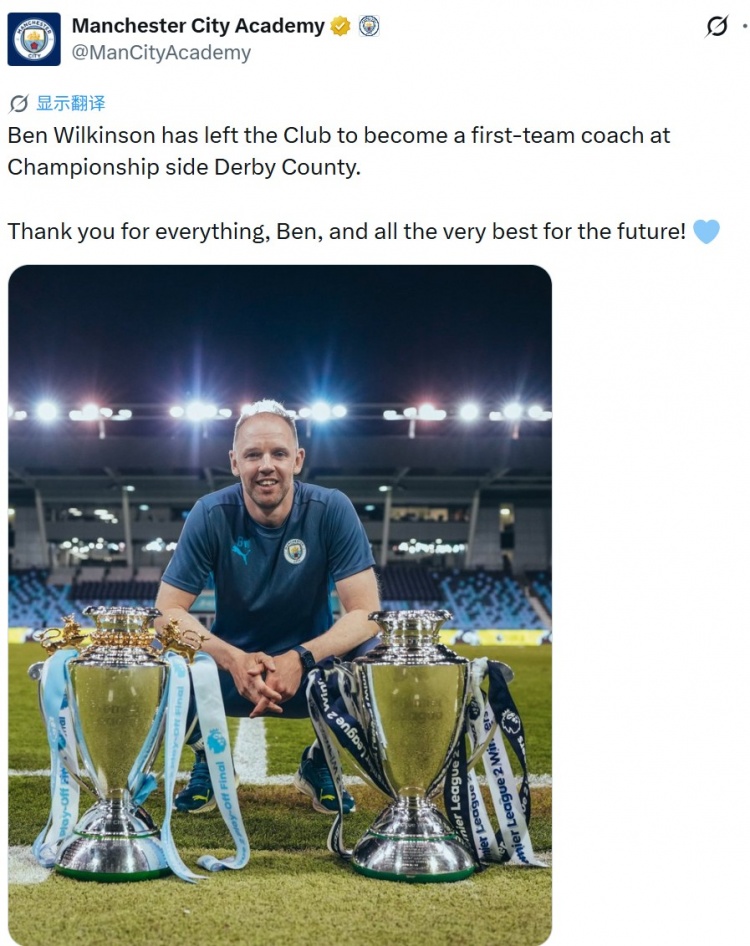Image resolution: width=750 pixels, height=946 pixels.
Task: Open the photo on Ben Wilkinson's face
Action: tap(266, 461)
